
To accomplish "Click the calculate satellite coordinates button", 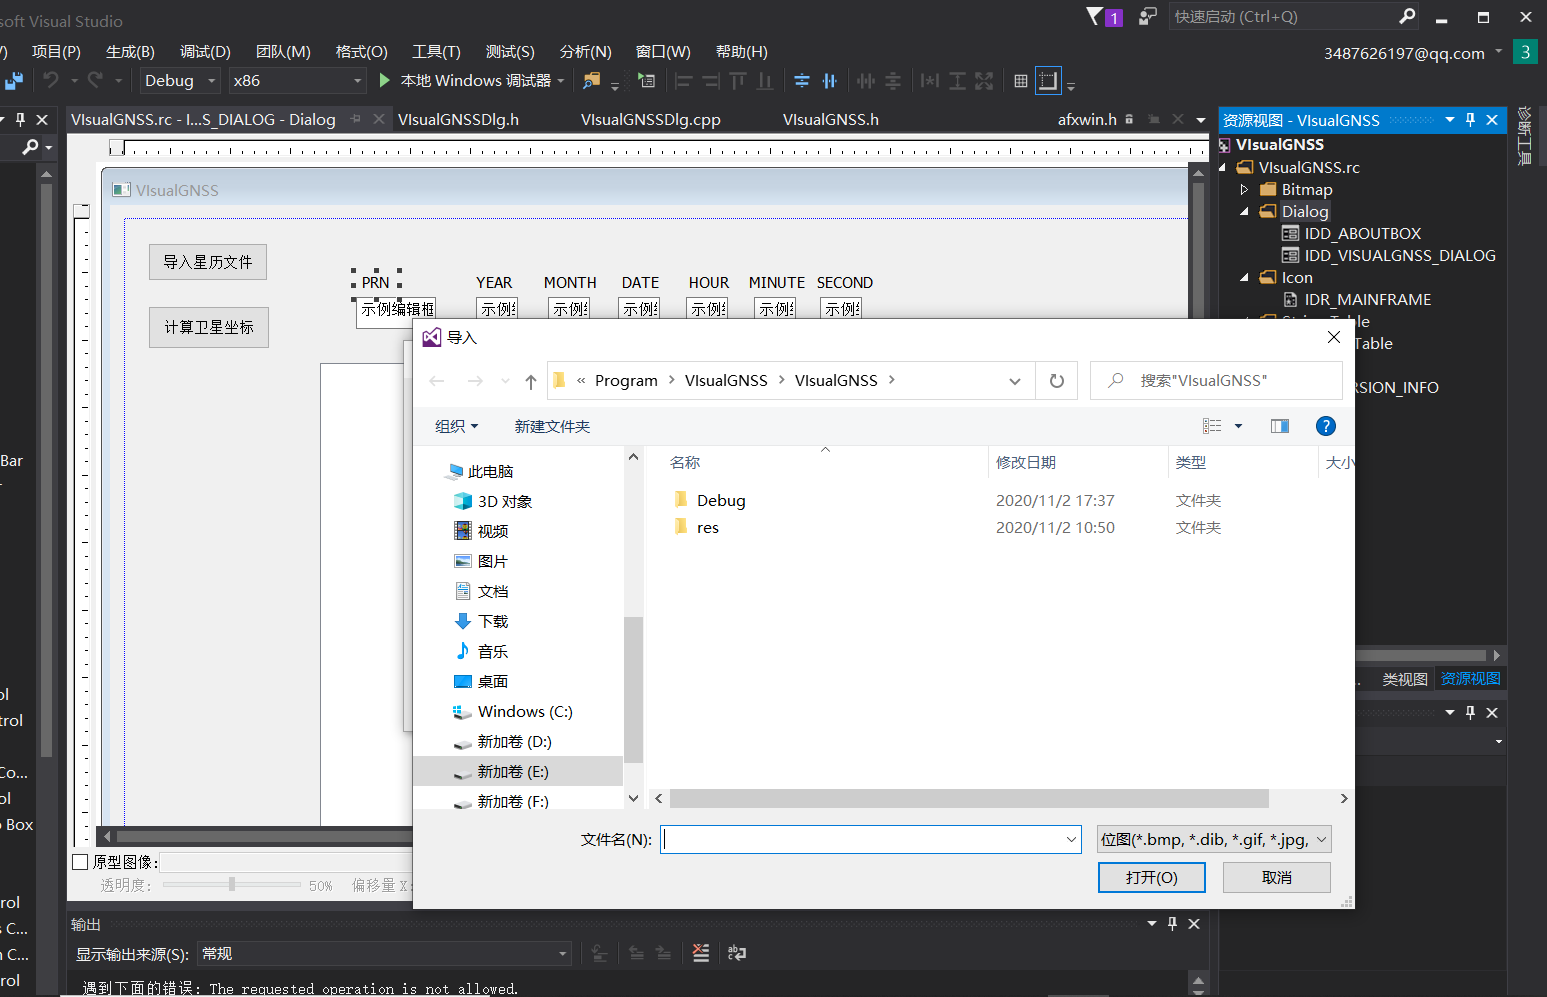I will (209, 327).
